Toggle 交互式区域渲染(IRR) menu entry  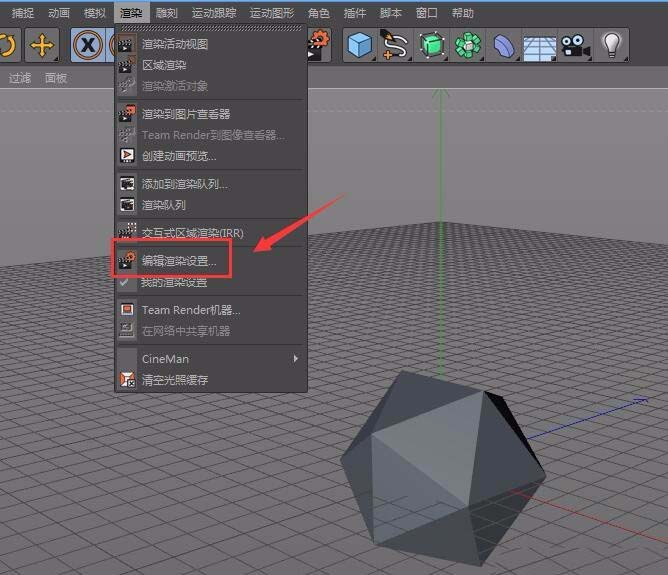[211, 233]
